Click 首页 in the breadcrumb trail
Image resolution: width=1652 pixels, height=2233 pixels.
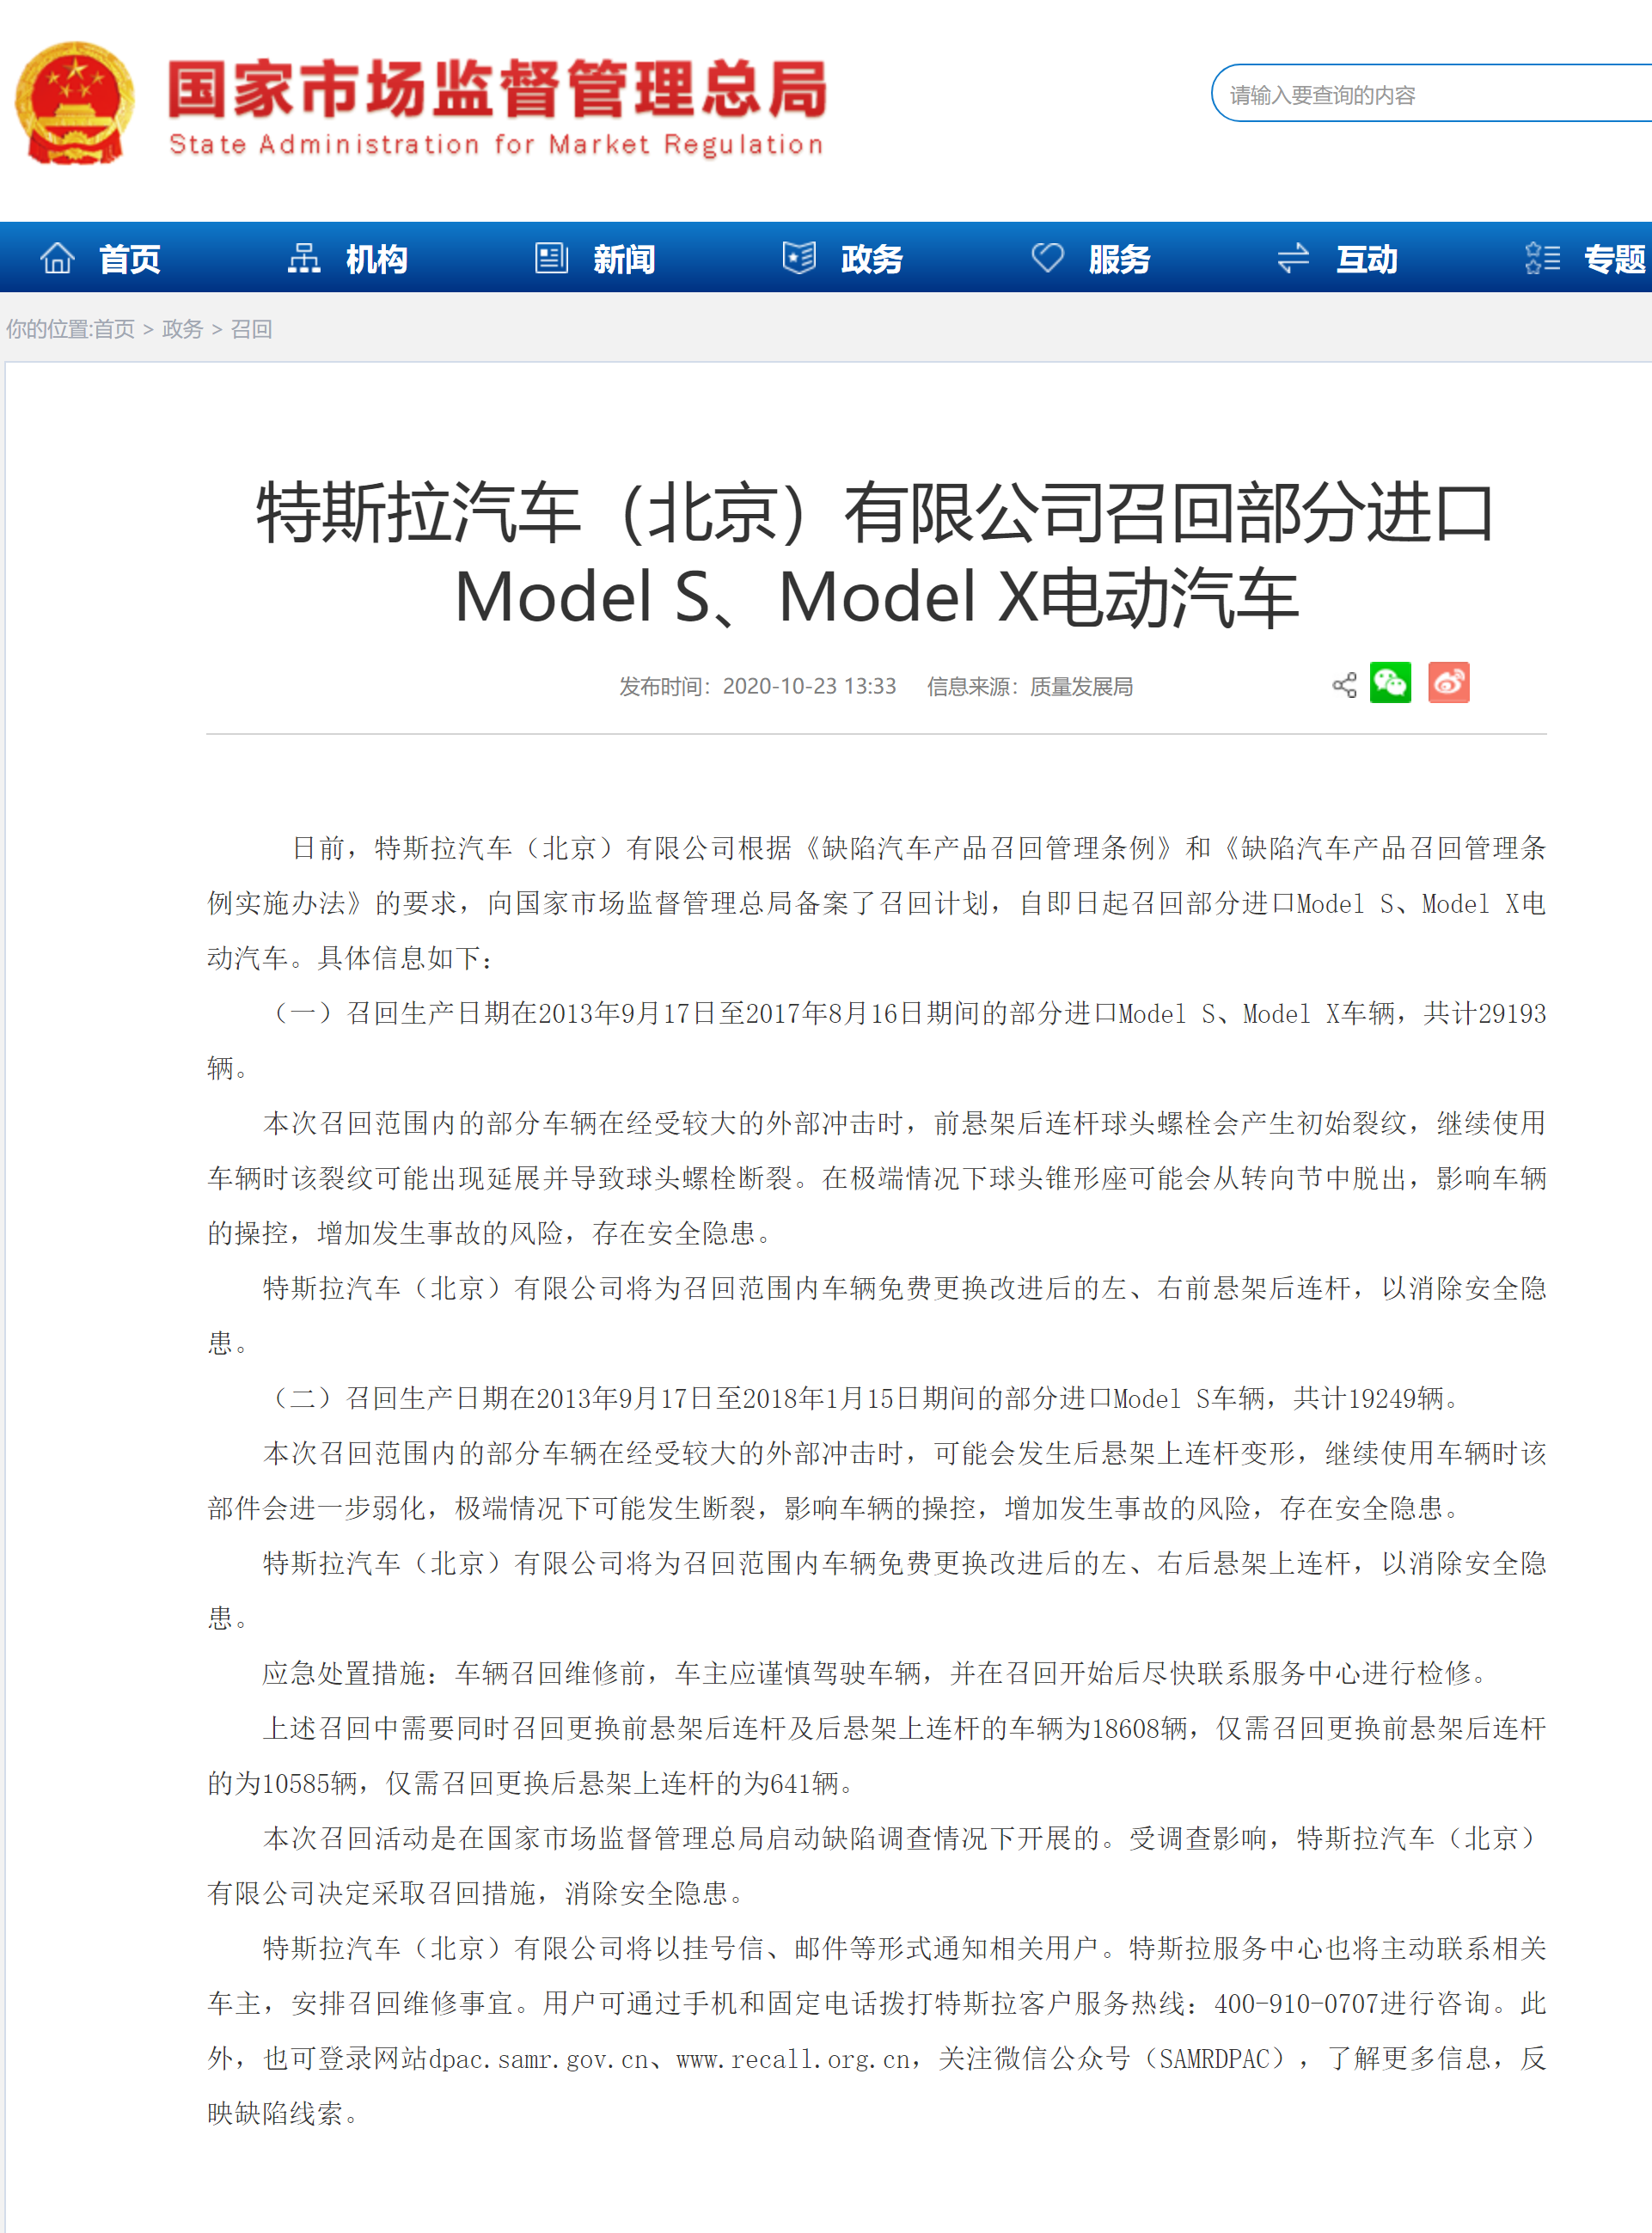114,329
